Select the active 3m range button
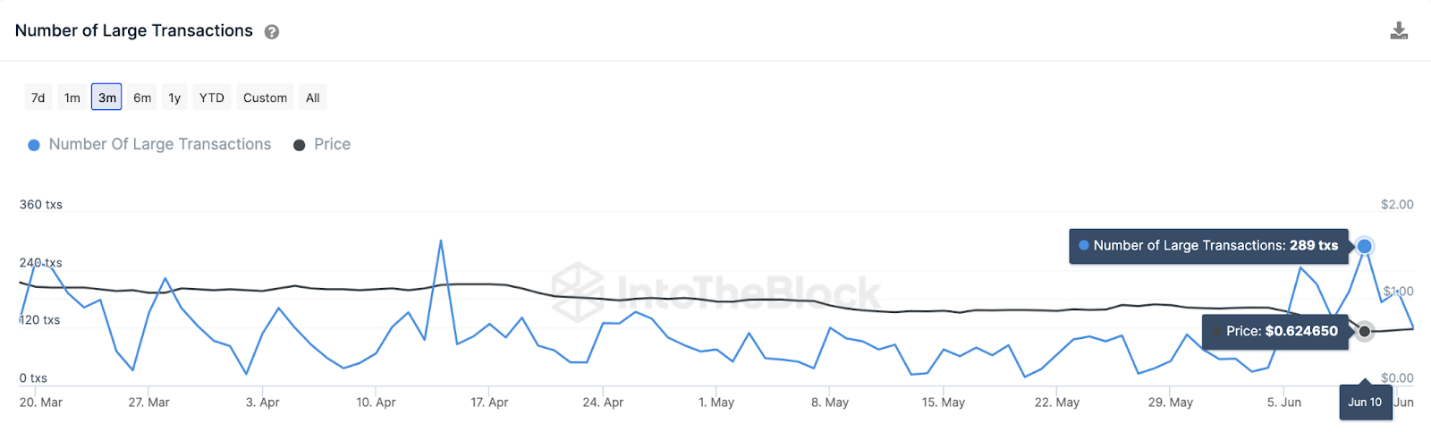This screenshot has width=1431, height=432. tap(107, 97)
